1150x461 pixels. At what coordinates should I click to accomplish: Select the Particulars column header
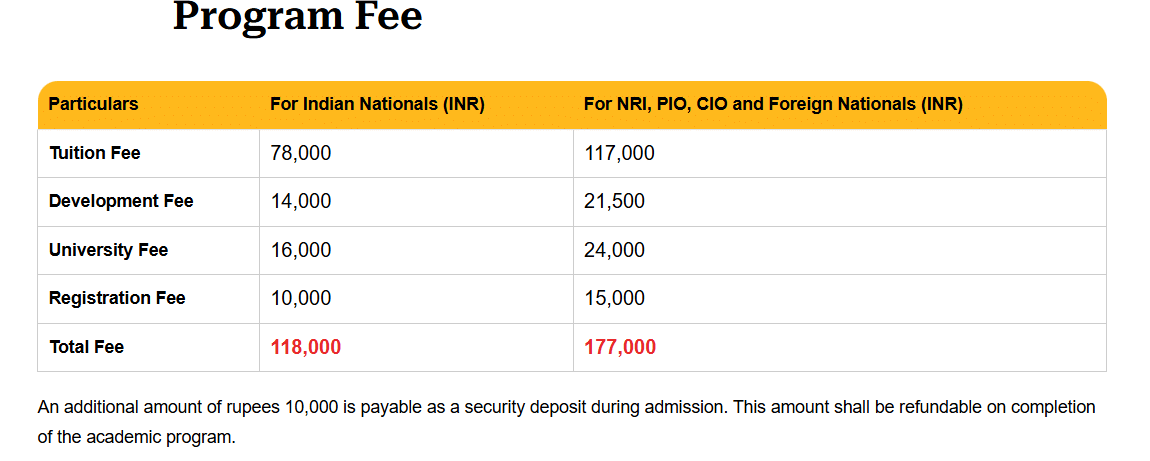coord(93,104)
